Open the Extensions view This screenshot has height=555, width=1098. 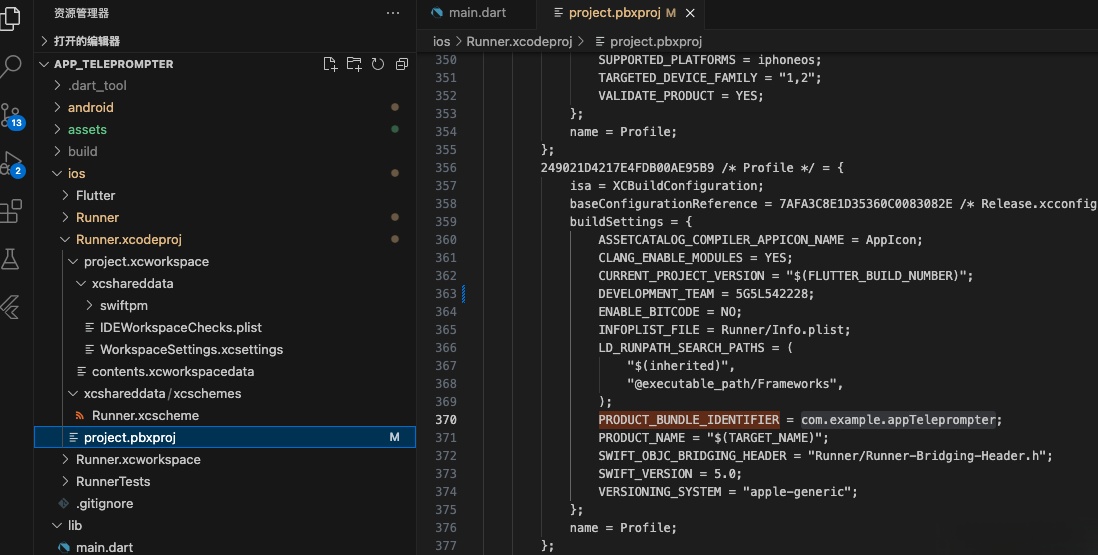pyautogui.click(x=11, y=211)
